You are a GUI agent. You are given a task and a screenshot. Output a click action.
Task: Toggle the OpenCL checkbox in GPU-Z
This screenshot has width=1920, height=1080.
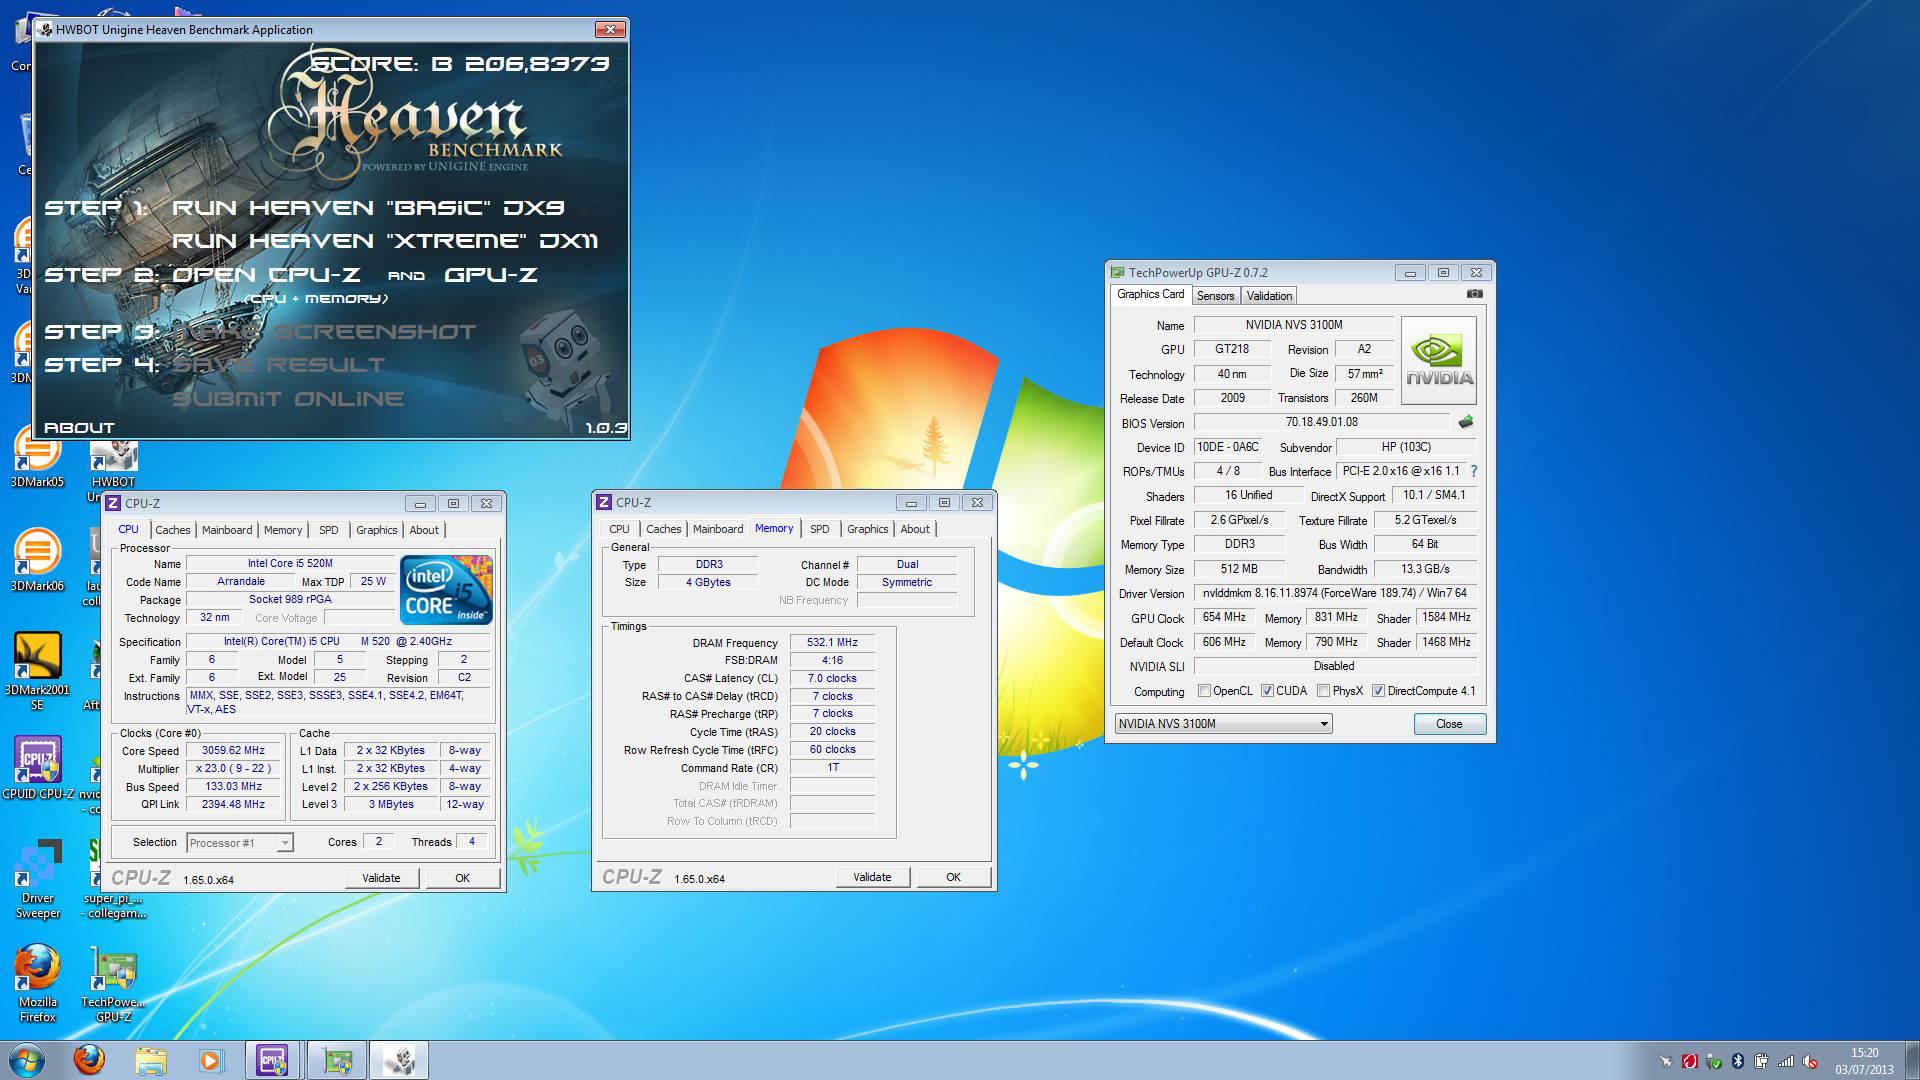pyautogui.click(x=1204, y=691)
